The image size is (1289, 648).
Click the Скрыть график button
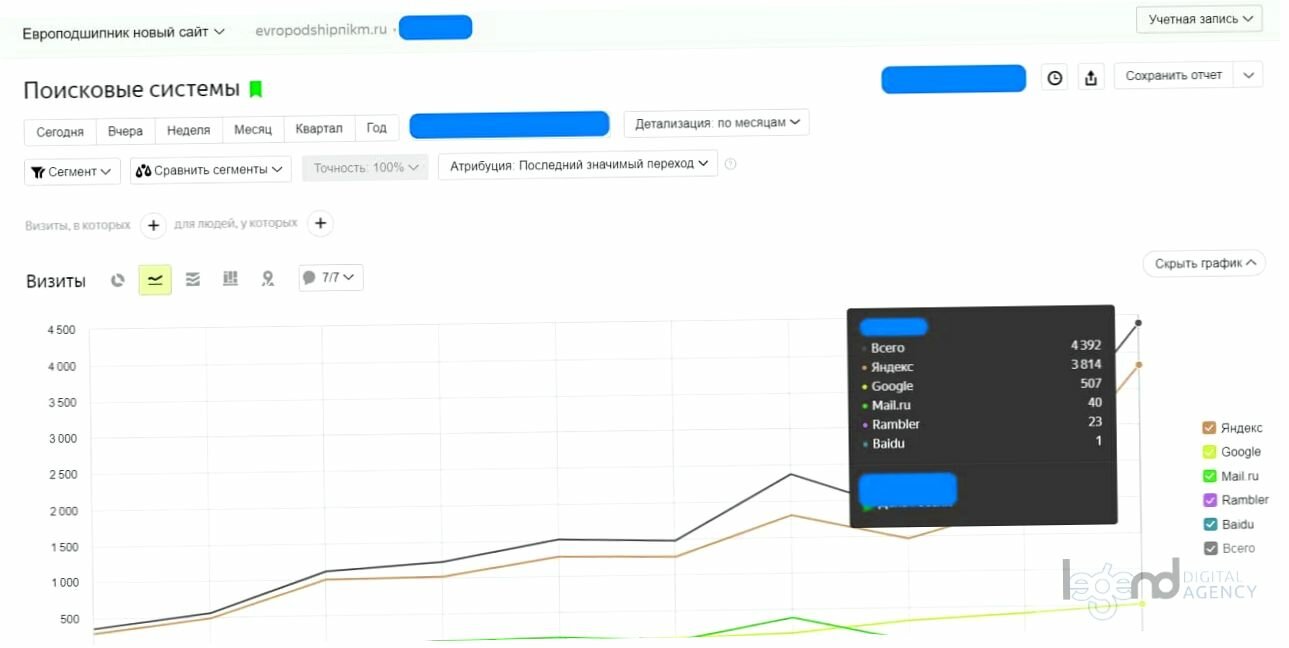[1204, 264]
